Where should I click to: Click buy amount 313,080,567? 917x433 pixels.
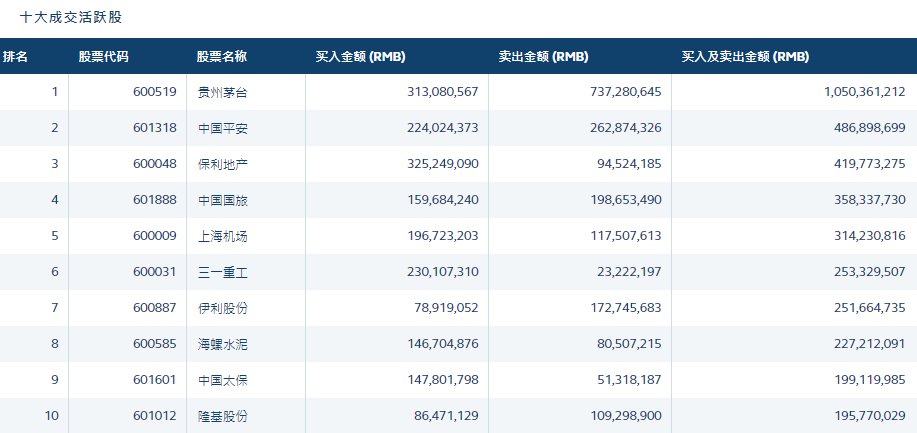click(x=443, y=92)
